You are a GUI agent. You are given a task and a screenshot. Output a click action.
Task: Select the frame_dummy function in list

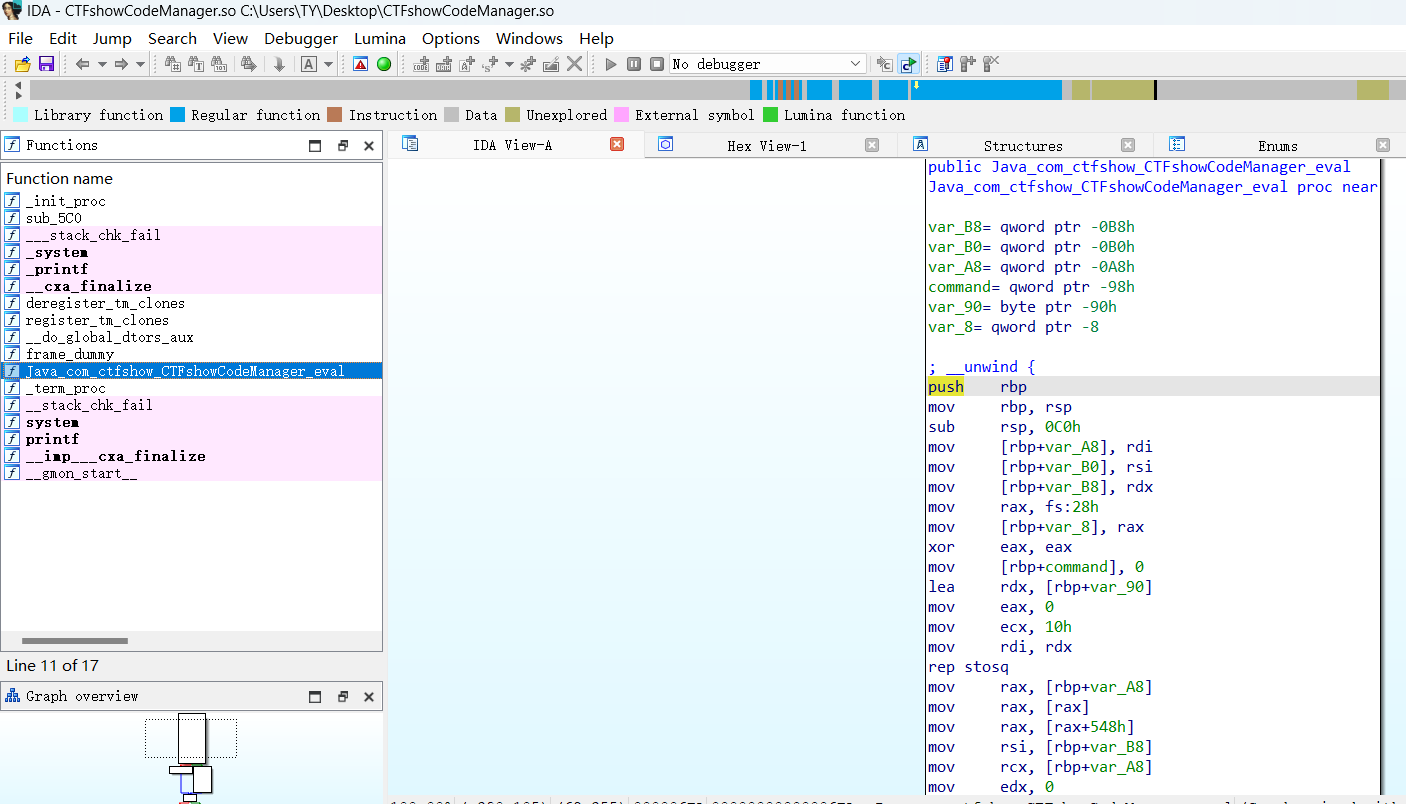[x=70, y=354]
